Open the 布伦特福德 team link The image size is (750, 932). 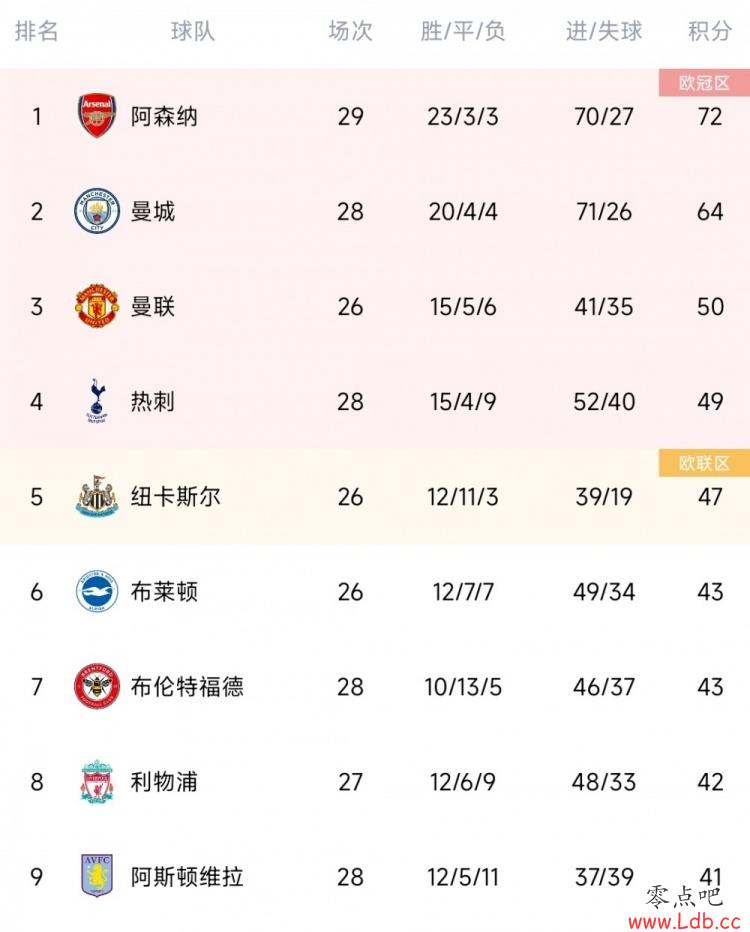point(187,687)
